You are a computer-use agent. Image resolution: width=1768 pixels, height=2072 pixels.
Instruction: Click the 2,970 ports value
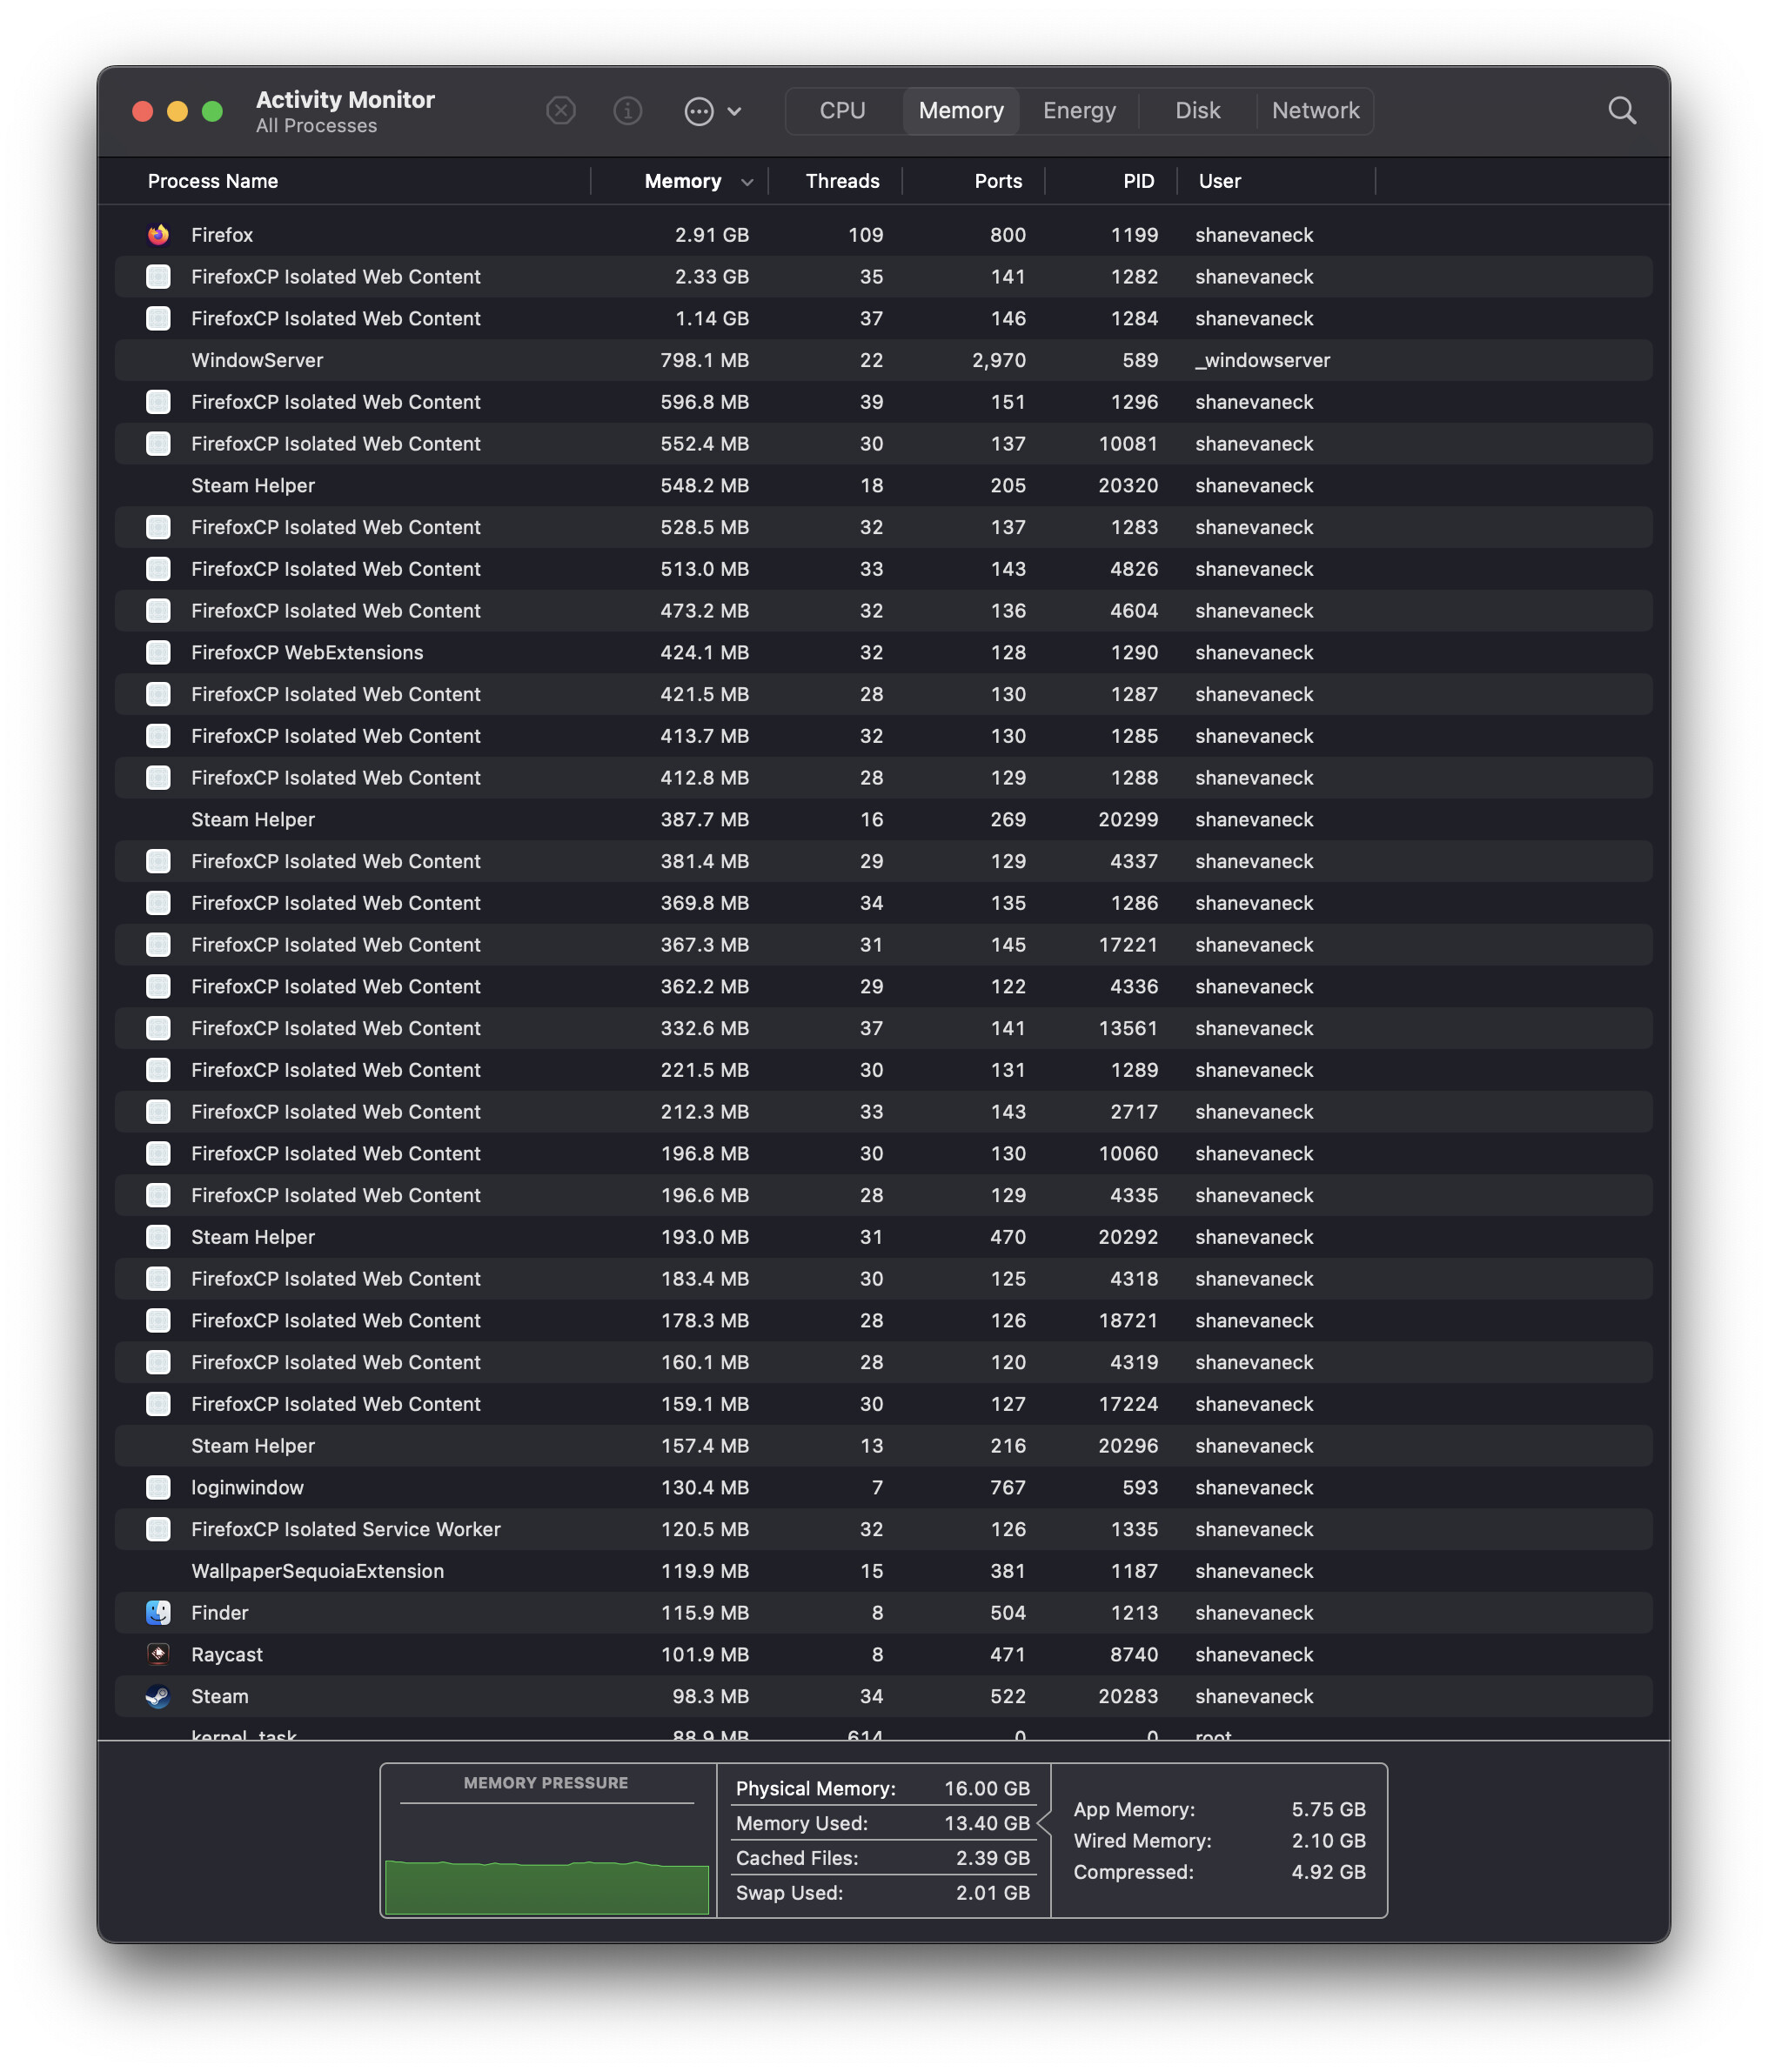tap(998, 361)
